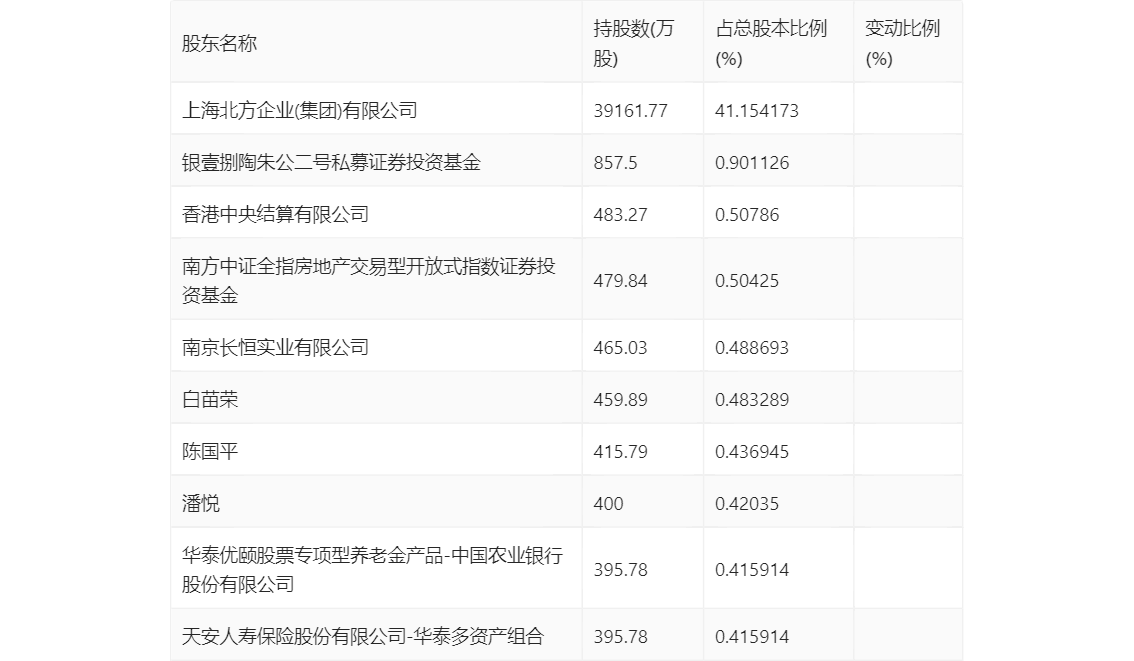Click the value 857.5
This screenshot has height=661, width=1134.
[x=615, y=163]
